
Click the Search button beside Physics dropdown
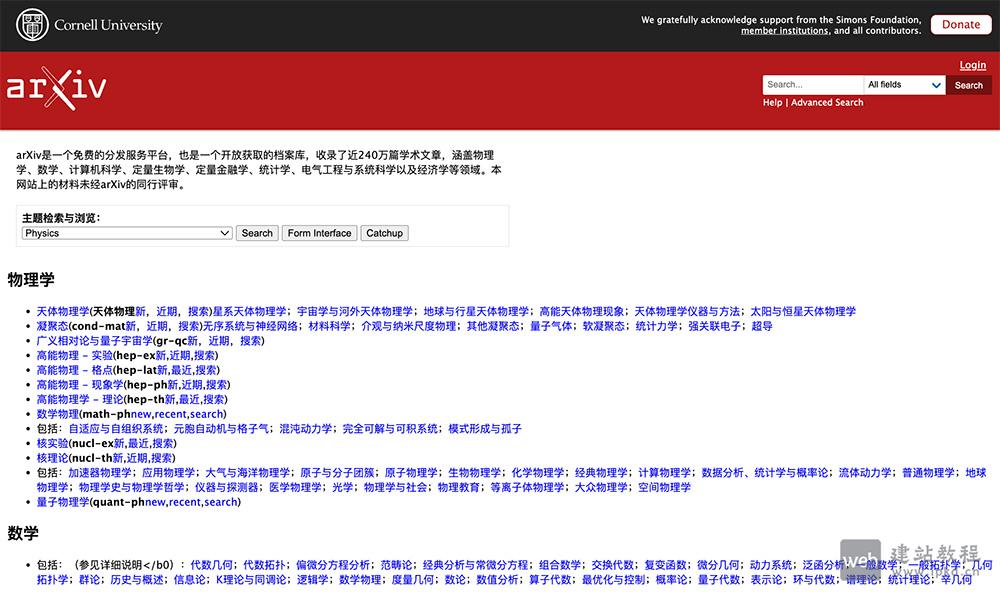pos(257,233)
